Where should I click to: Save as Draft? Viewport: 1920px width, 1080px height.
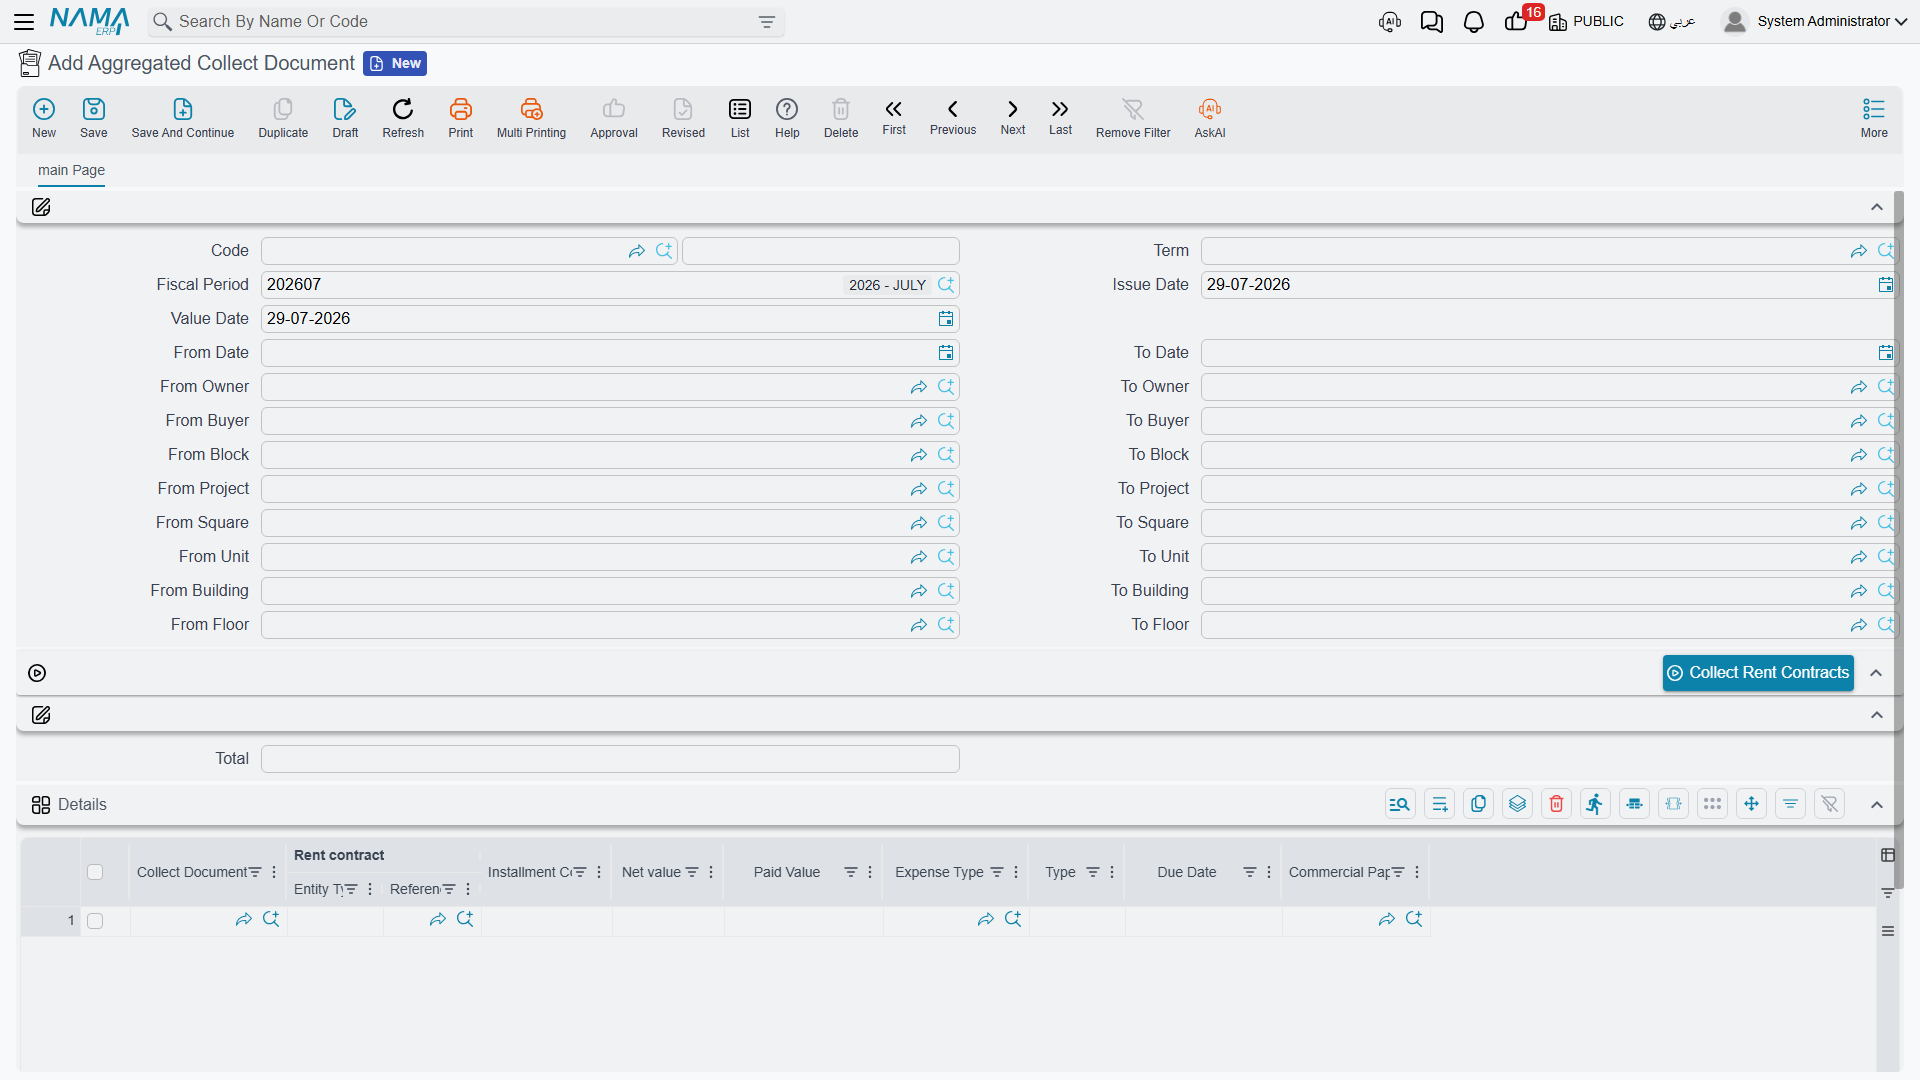click(345, 118)
